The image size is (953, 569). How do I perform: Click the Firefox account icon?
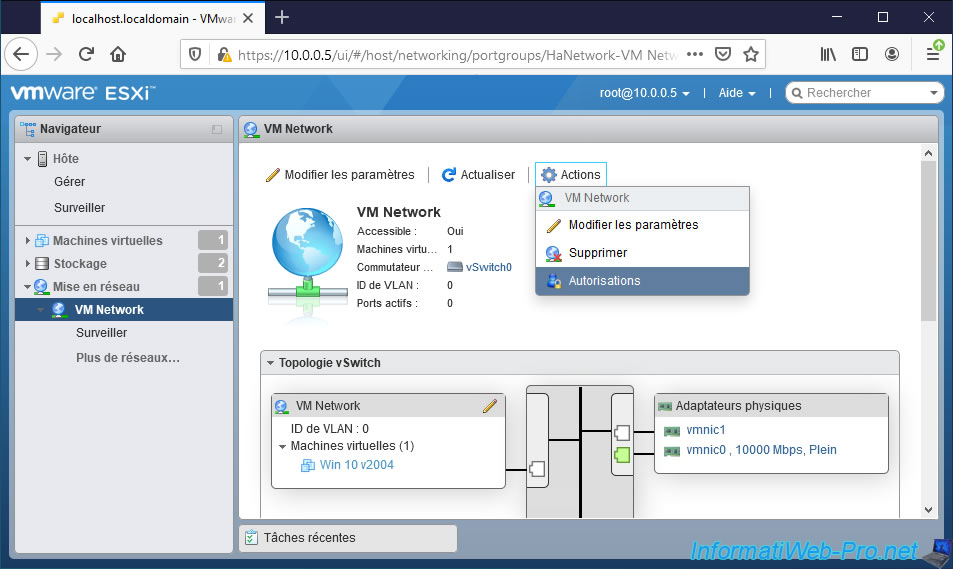[x=891, y=54]
